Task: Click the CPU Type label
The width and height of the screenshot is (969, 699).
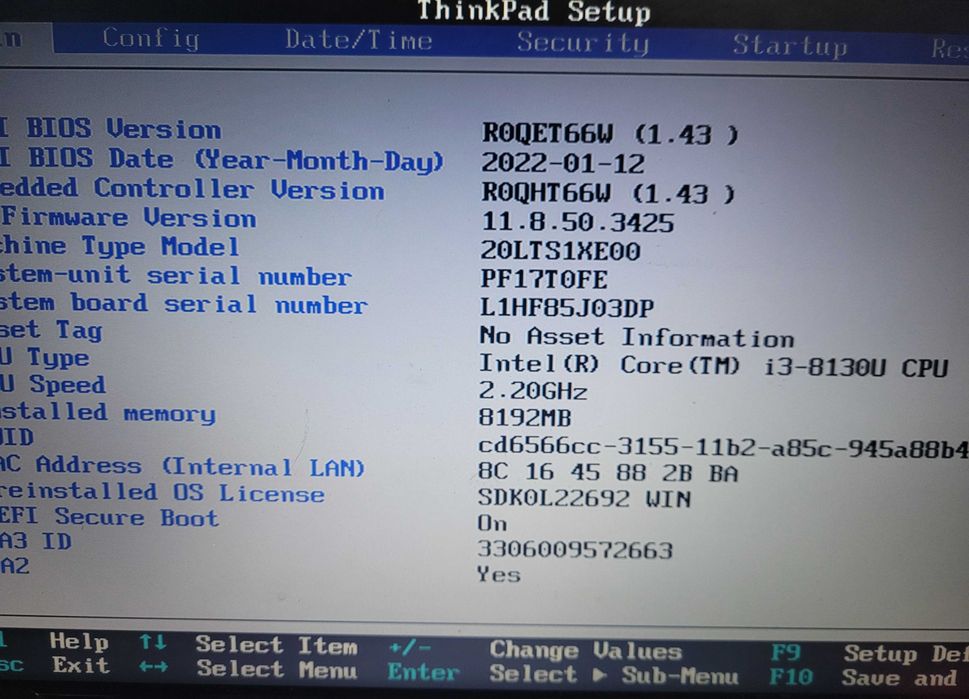Action: [x=44, y=358]
